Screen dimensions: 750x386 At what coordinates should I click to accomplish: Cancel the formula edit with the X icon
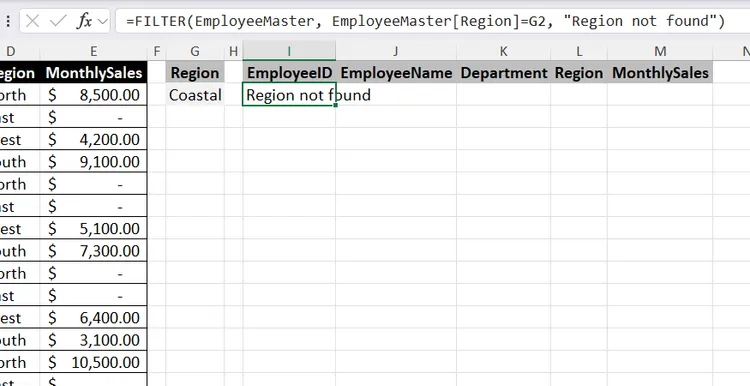(x=33, y=22)
